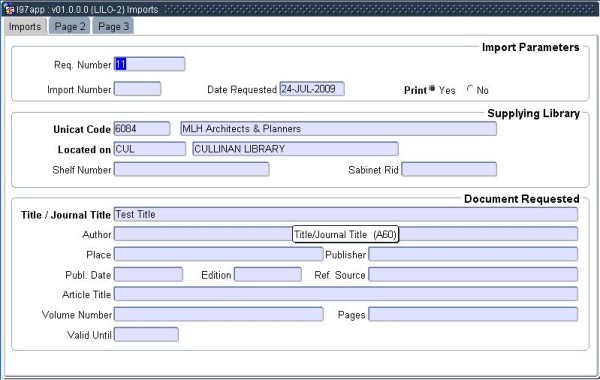Click the Edition input field
The width and height of the screenshot is (600, 380).
268,274
